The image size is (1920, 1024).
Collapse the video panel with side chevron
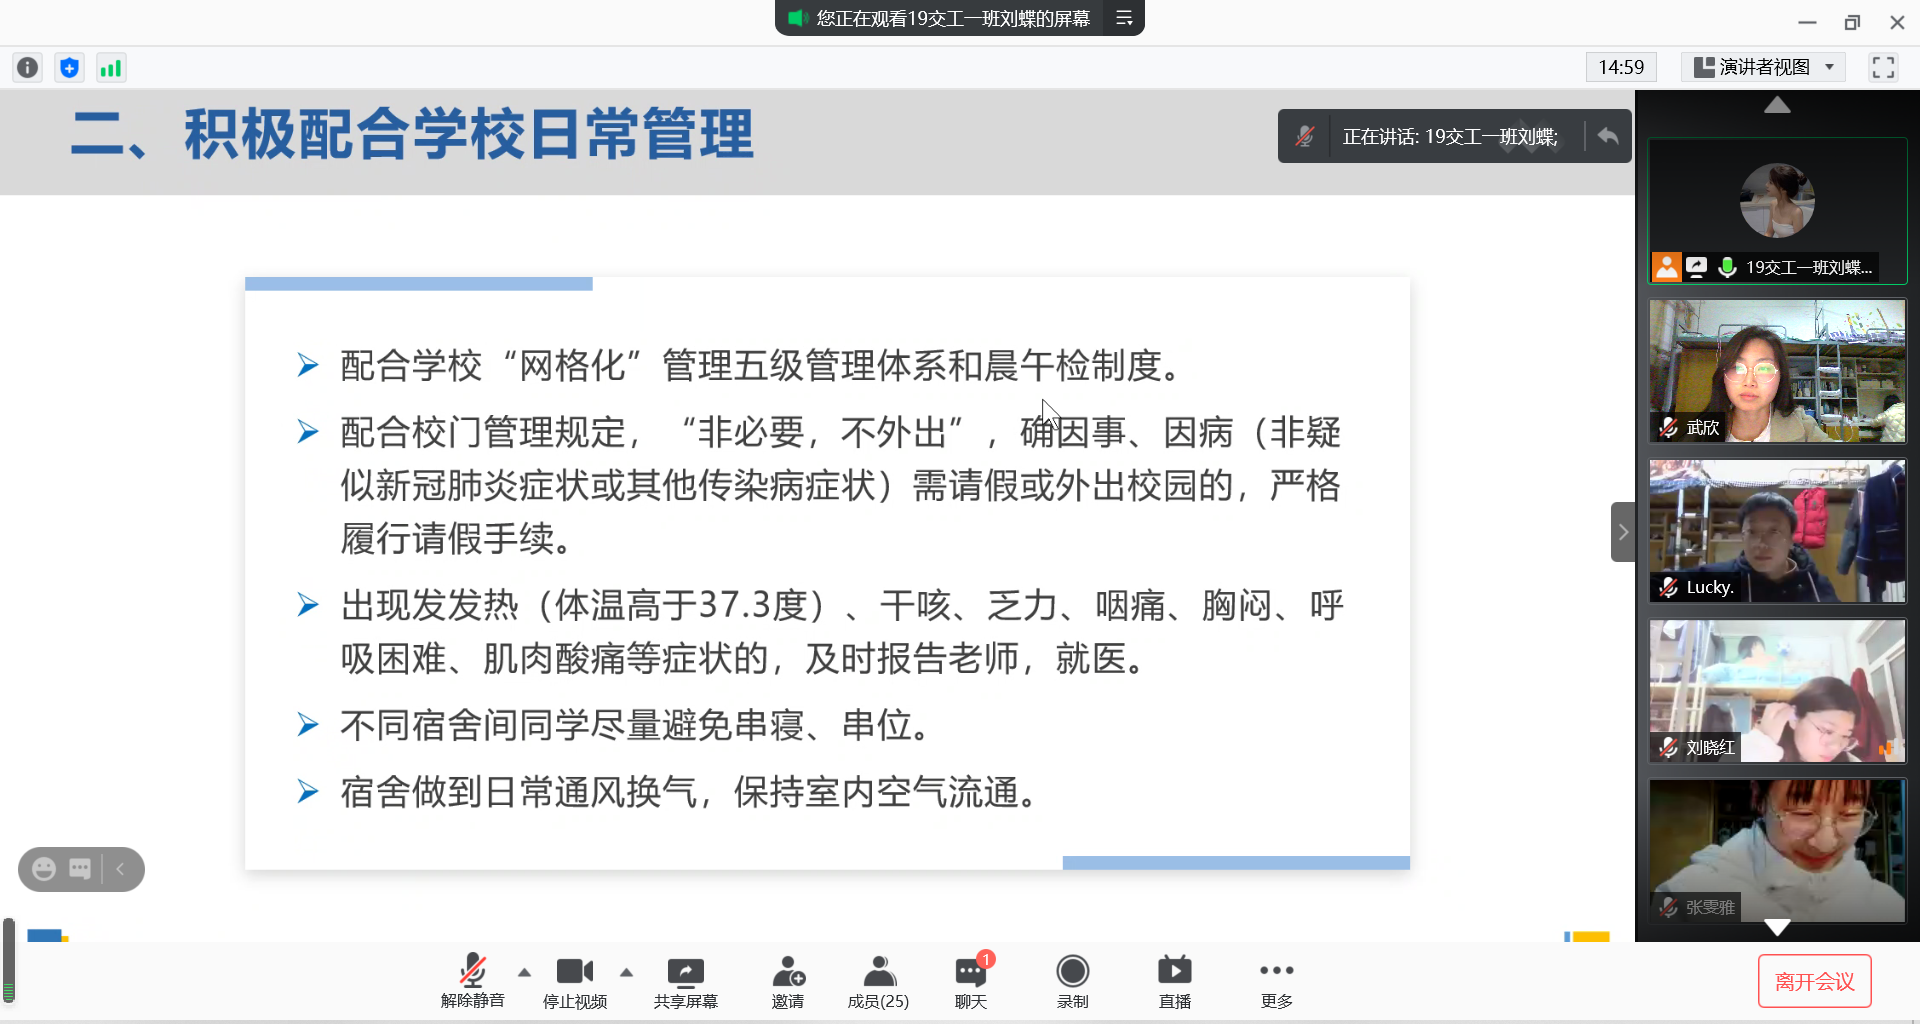1623,532
